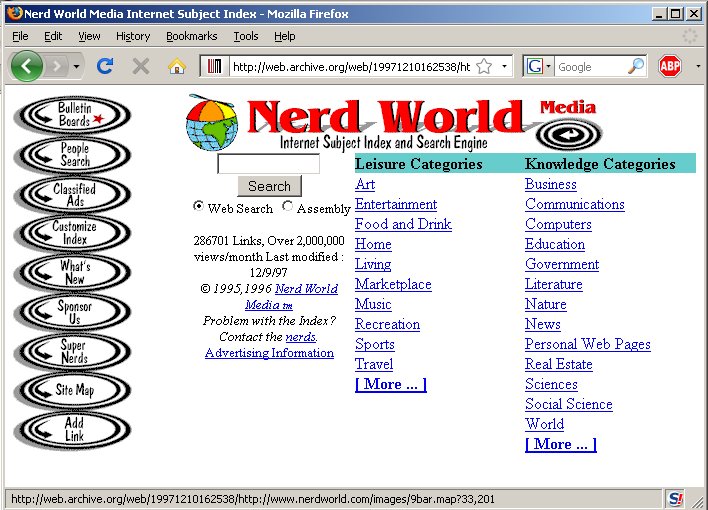Open the Advertising Information link
Image resolution: width=708 pixels, height=510 pixels.
(x=270, y=353)
